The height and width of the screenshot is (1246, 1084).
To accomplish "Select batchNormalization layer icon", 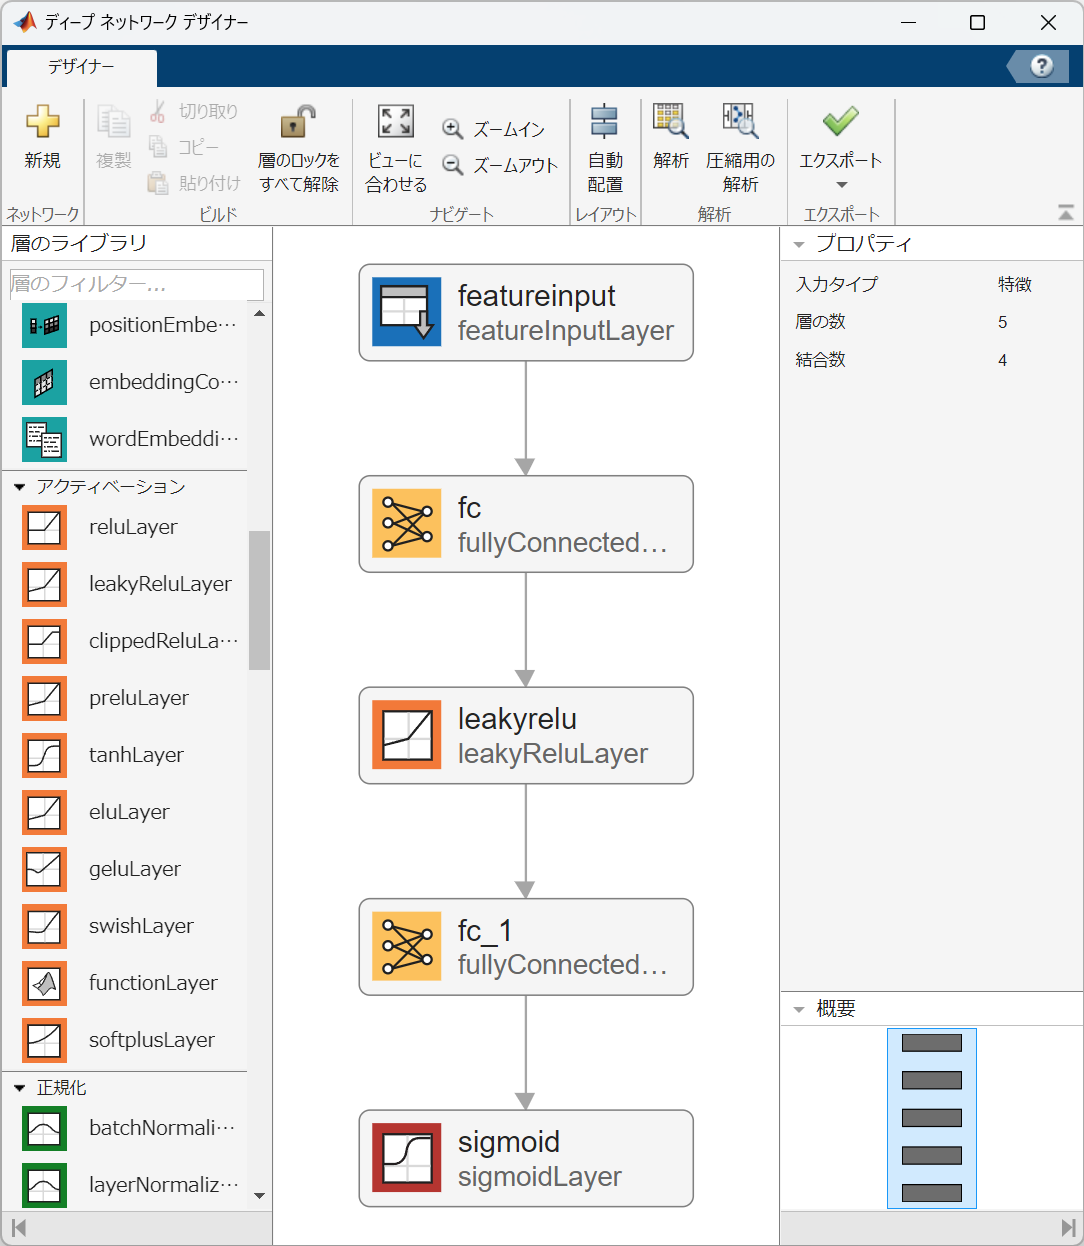I will (44, 1128).
